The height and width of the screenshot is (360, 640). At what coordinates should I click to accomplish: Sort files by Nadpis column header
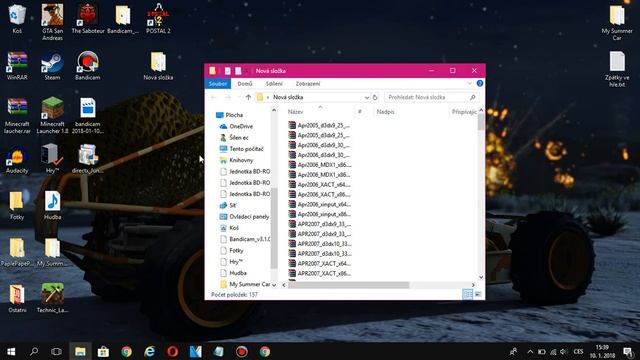(385, 111)
